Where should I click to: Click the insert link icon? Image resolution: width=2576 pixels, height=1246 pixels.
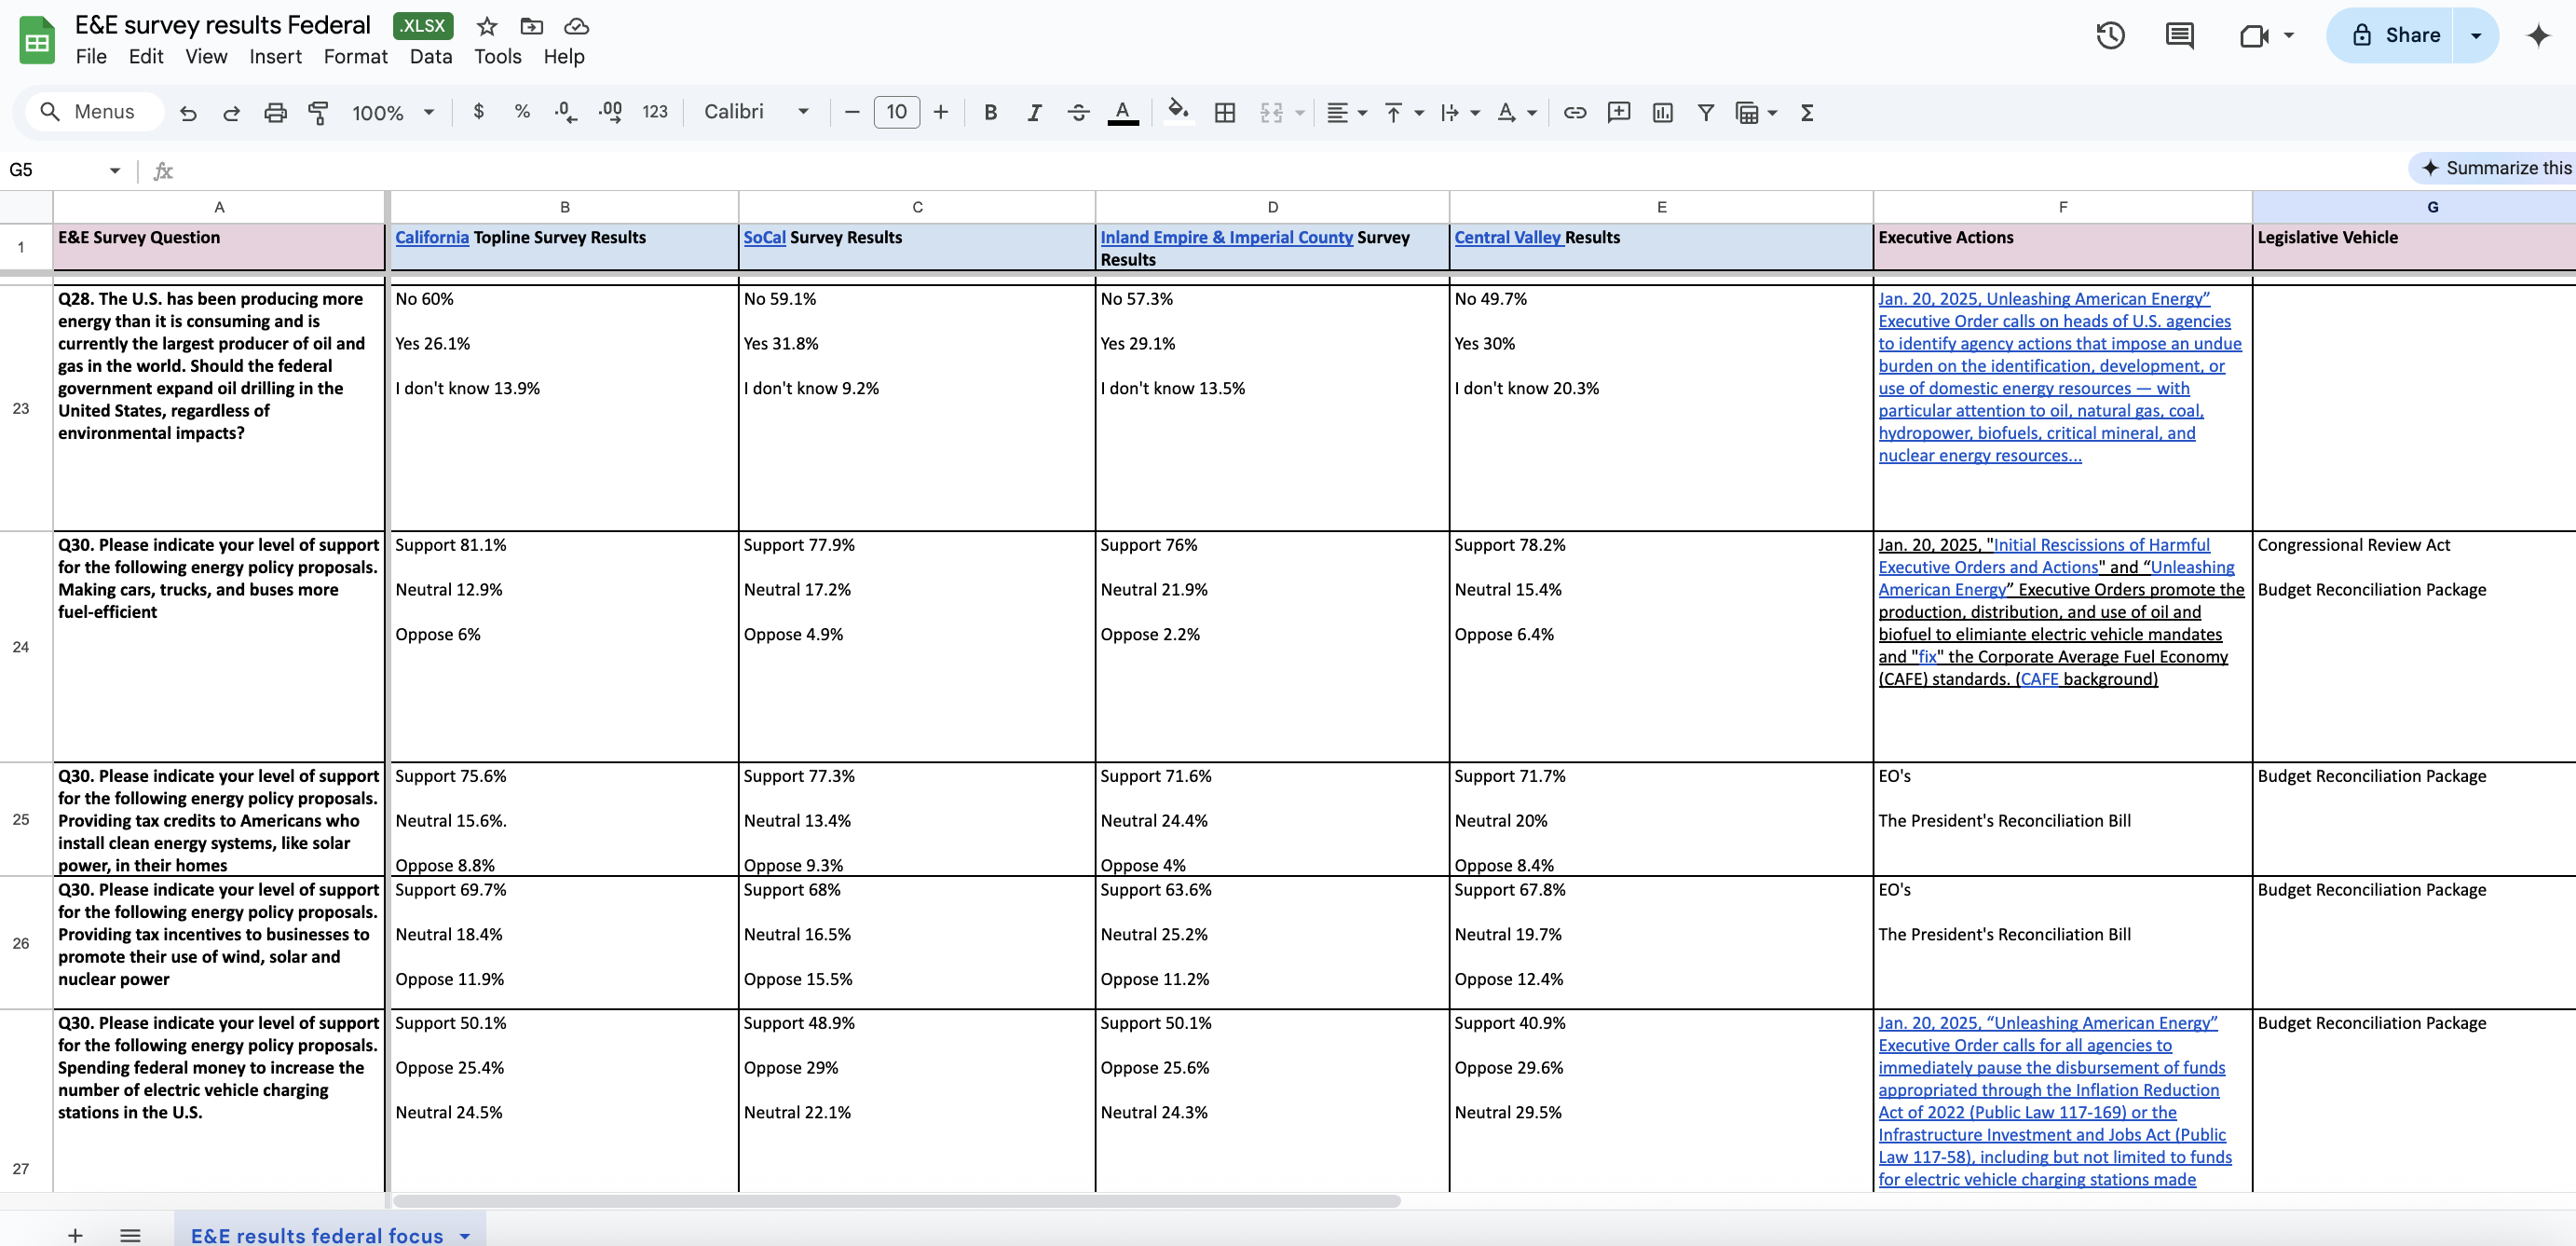pyautogui.click(x=1574, y=113)
